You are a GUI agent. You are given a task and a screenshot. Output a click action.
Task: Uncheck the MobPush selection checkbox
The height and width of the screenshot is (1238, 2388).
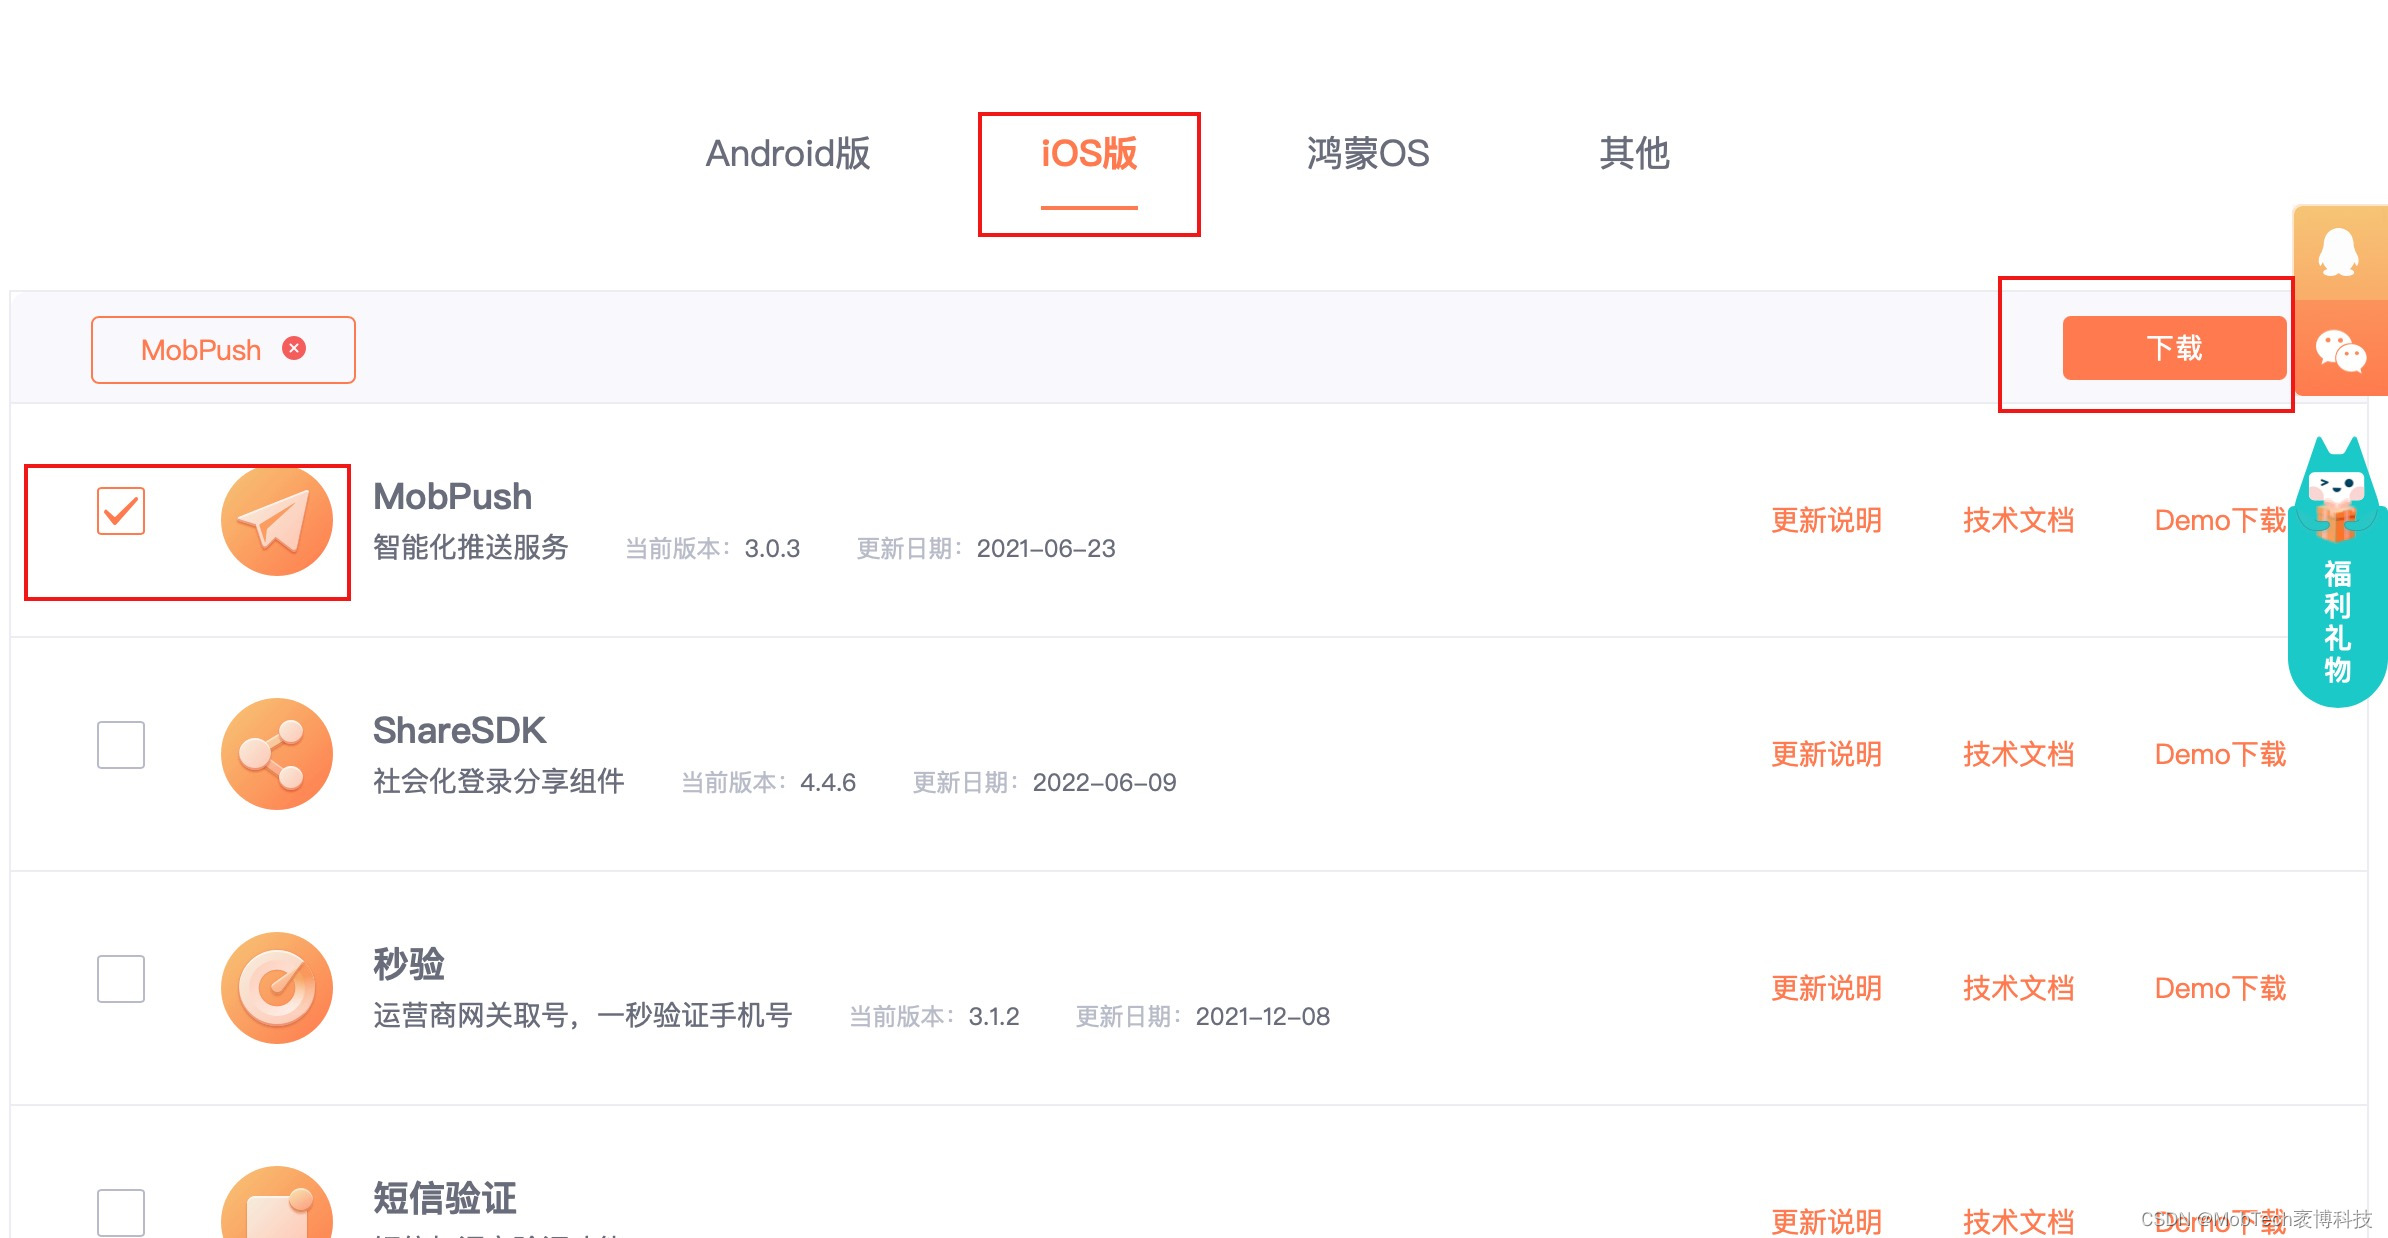[120, 511]
